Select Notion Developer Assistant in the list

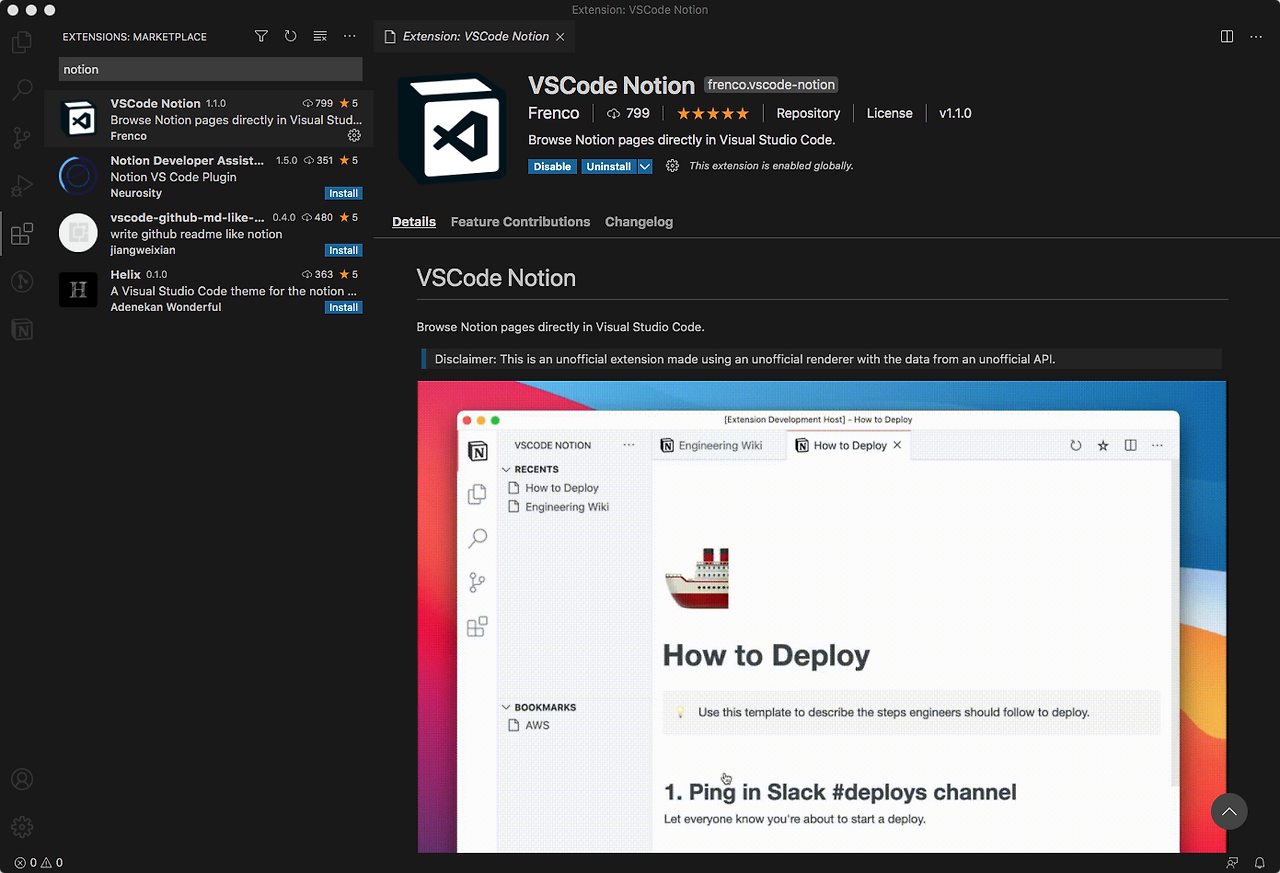(x=208, y=176)
